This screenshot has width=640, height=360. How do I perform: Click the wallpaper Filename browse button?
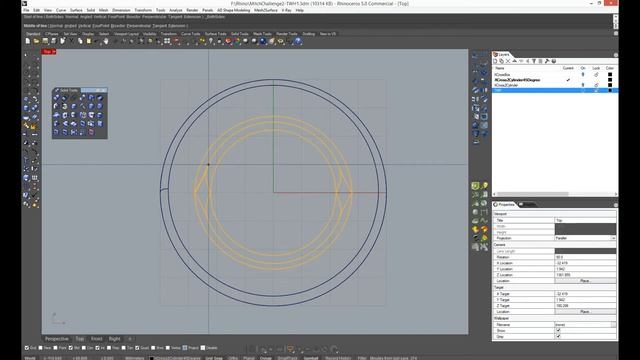613,324
